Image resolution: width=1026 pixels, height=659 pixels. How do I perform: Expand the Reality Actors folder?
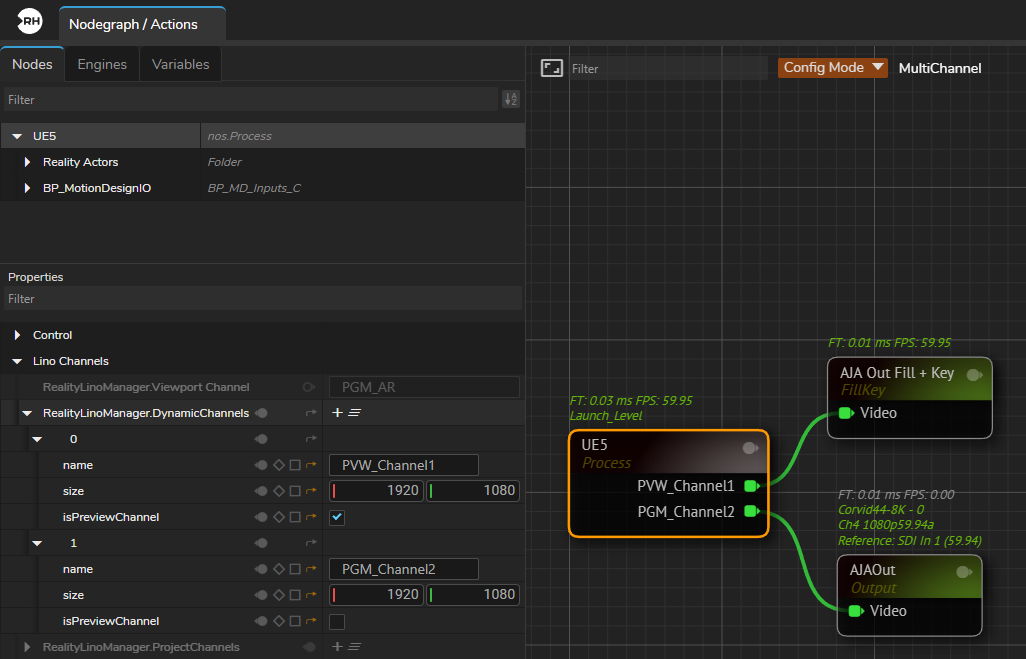tap(28, 162)
